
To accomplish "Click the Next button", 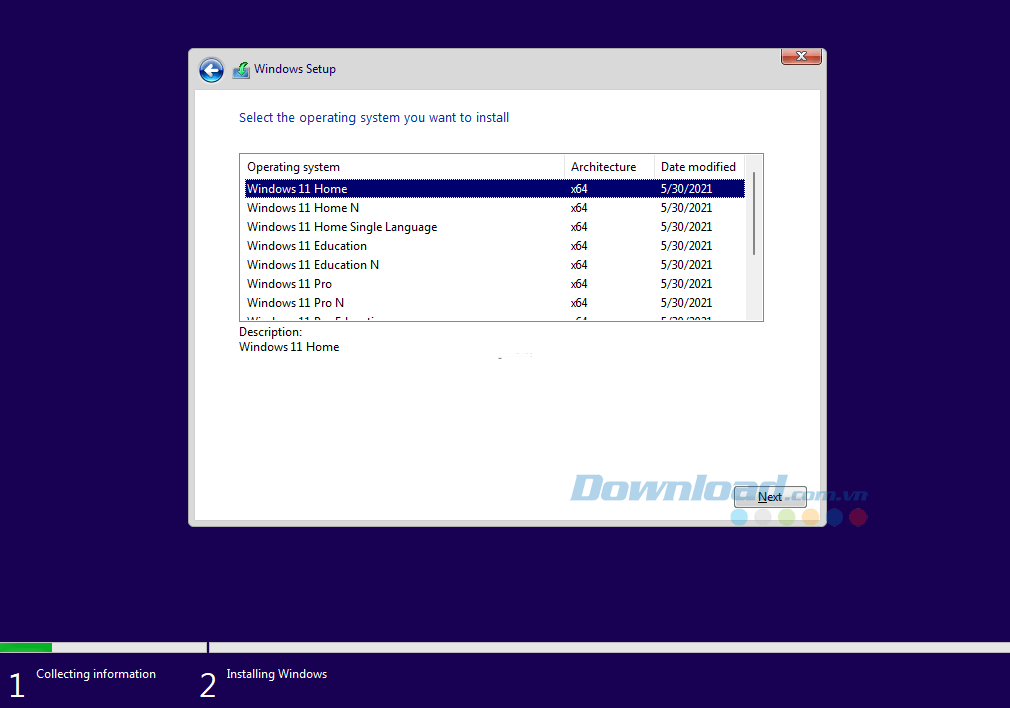I will [770, 497].
